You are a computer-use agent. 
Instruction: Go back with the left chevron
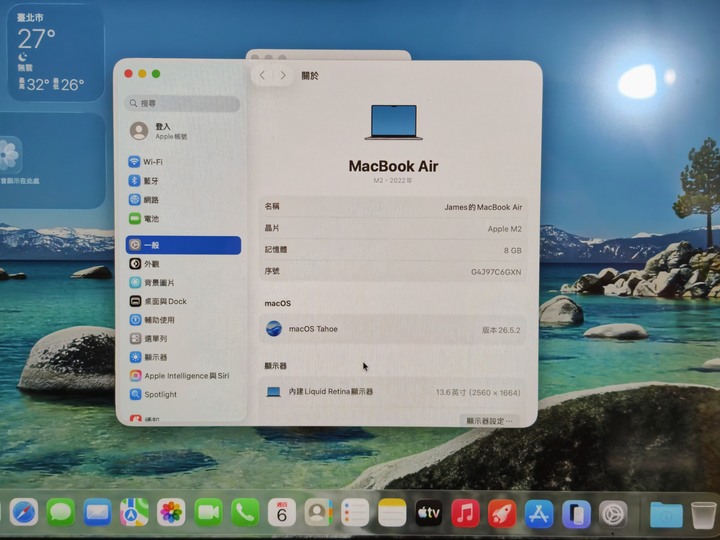(262, 75)
